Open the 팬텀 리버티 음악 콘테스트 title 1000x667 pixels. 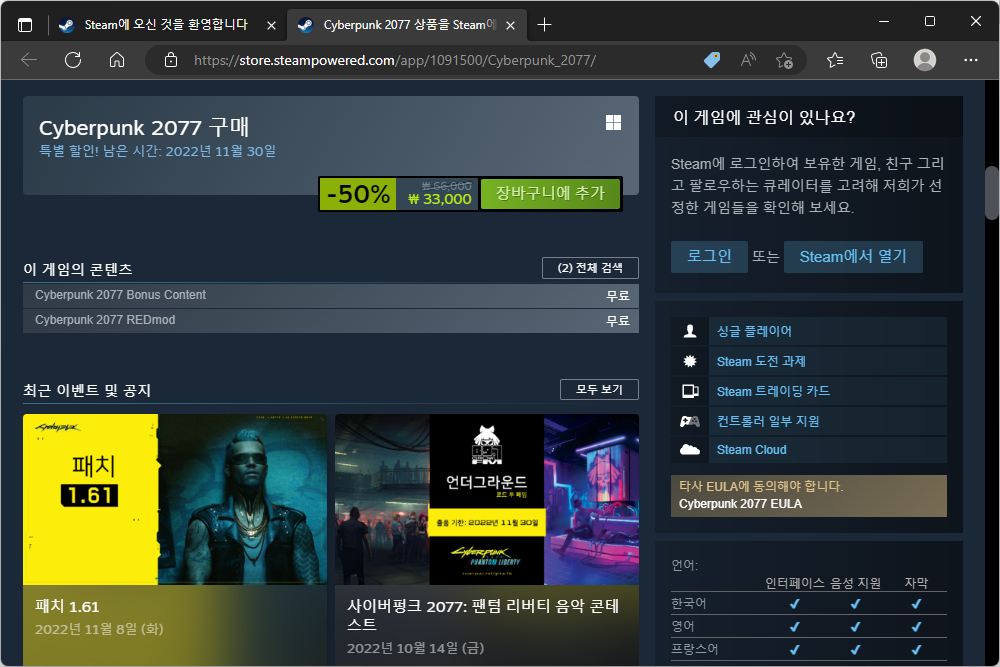pyautogui.click(x=483, y=615)
